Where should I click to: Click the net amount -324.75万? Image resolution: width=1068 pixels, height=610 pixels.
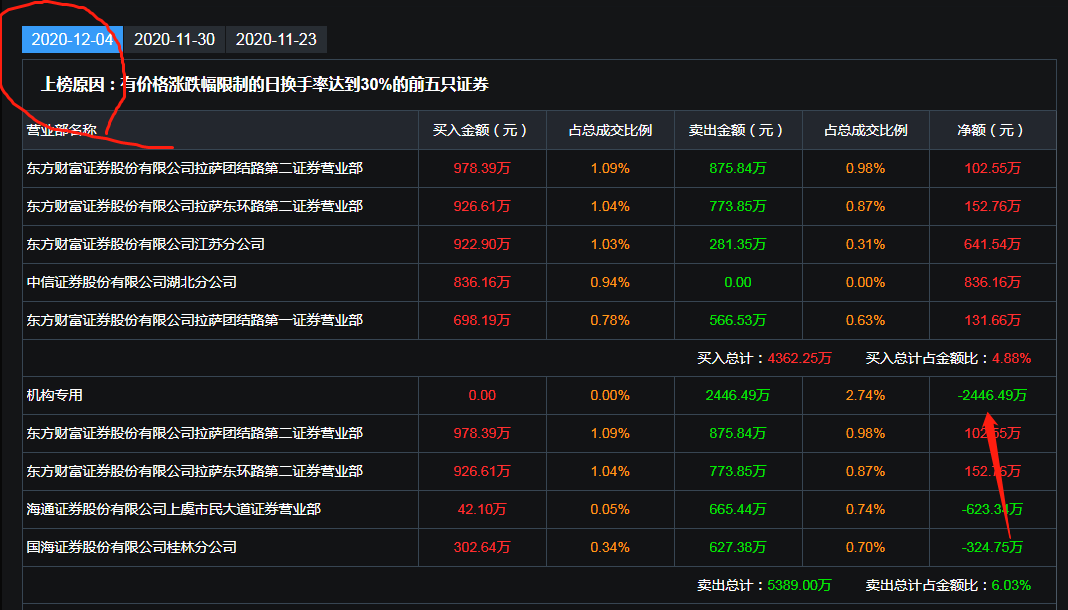992,547
